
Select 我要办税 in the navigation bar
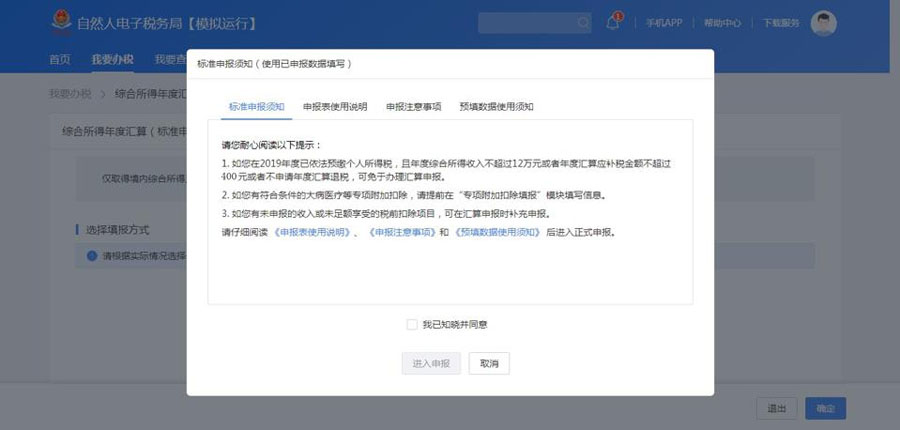[111, 60]
